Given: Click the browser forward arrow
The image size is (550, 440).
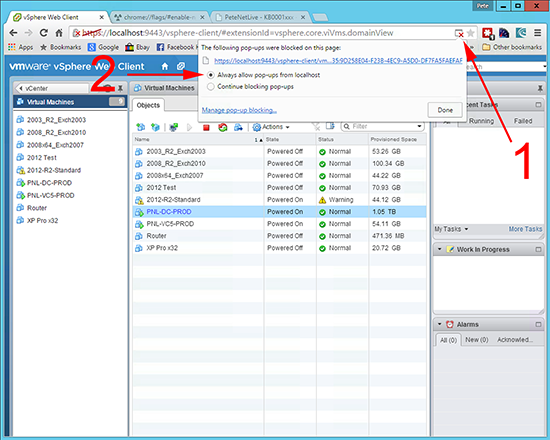Looking at the screenshot, I should 28,33.
